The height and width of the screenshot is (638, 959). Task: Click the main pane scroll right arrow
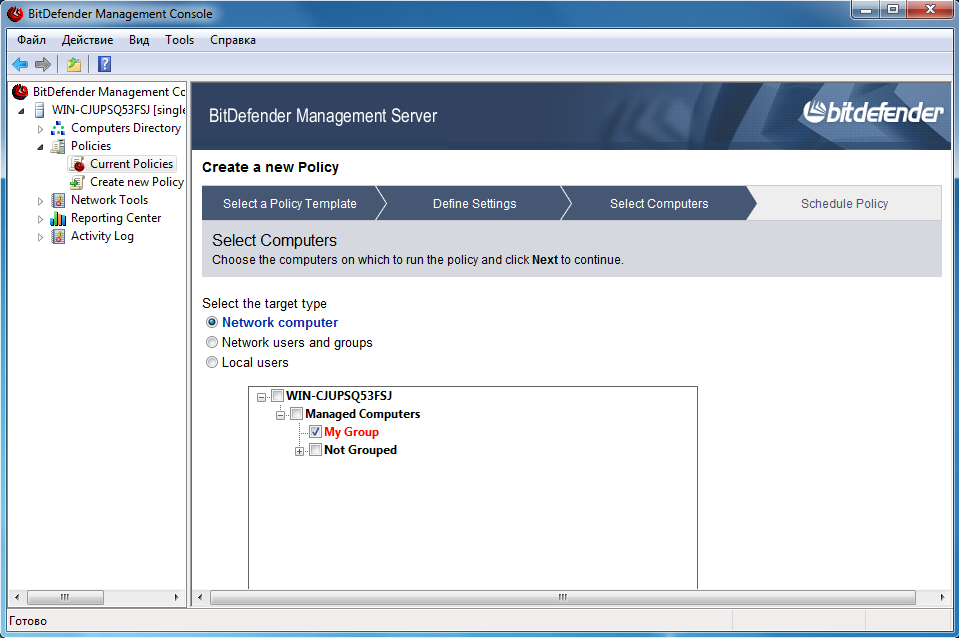[942, 597]
